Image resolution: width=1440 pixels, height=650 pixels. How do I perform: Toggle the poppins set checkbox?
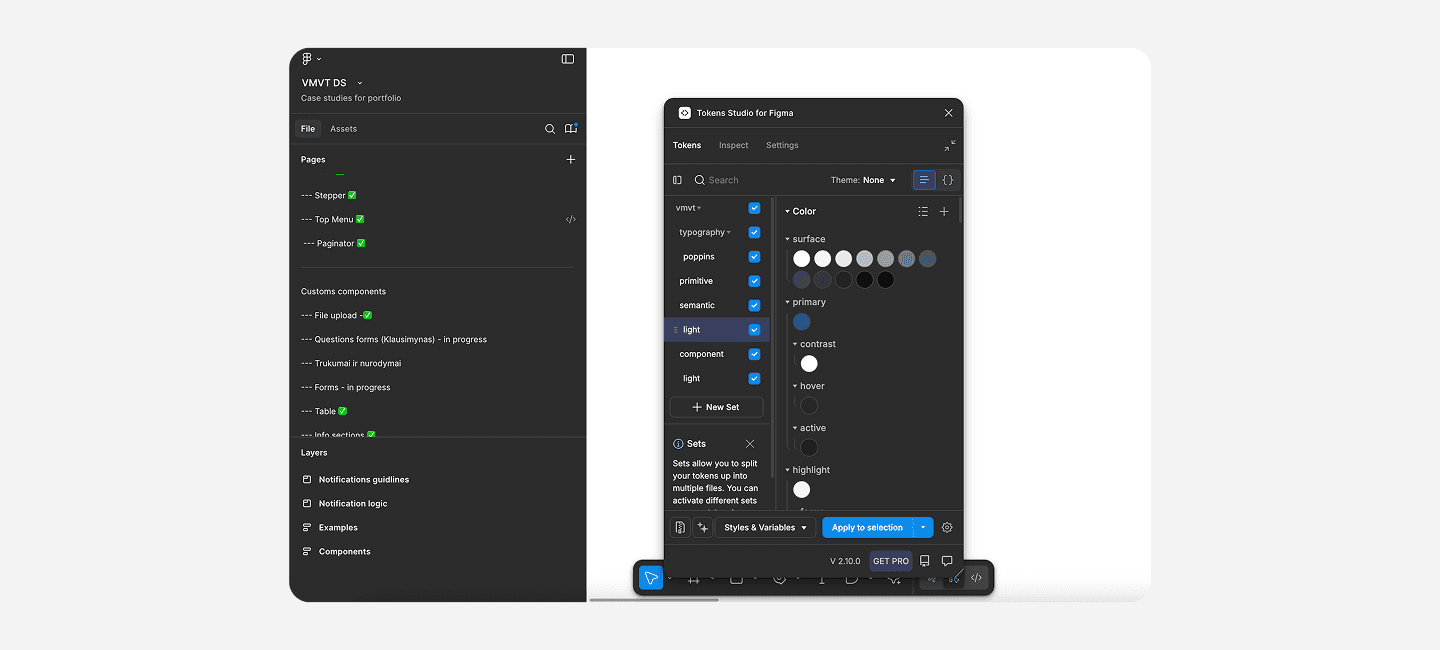click(754, 257)
